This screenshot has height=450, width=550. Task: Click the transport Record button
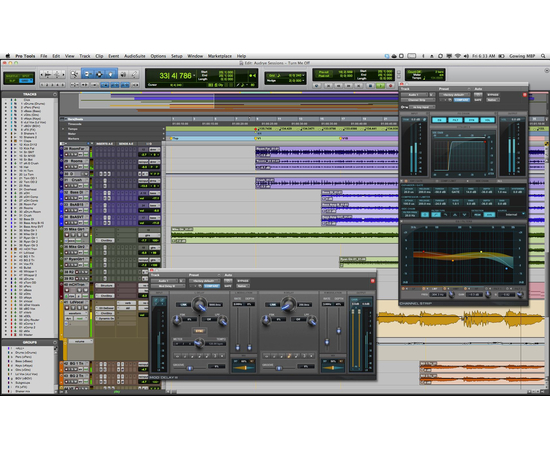coord(390,86)
